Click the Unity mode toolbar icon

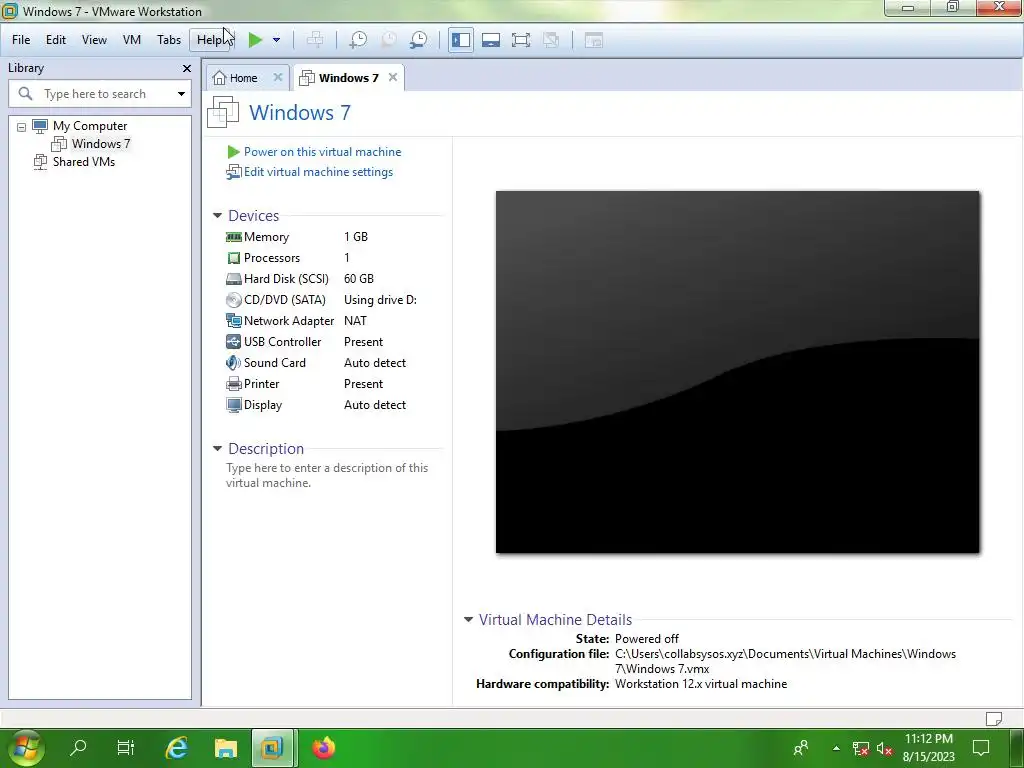click(x=551, y=40)
